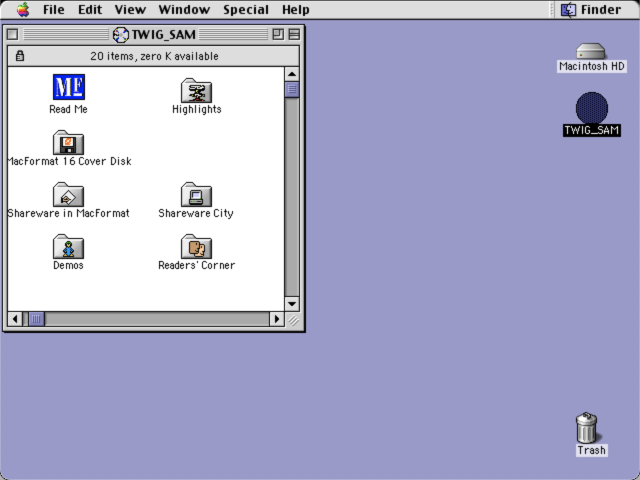The width and height of the screenshot is (640, 480).
Task: Click the 'Readers' Corner' label
Action: [196, 265]
